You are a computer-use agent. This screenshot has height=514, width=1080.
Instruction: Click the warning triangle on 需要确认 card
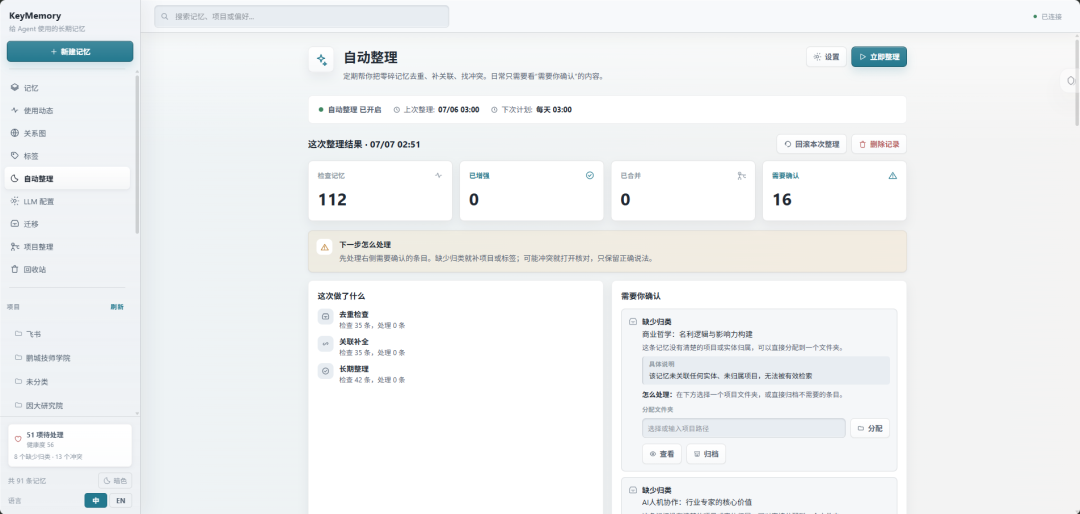point(893,176)
